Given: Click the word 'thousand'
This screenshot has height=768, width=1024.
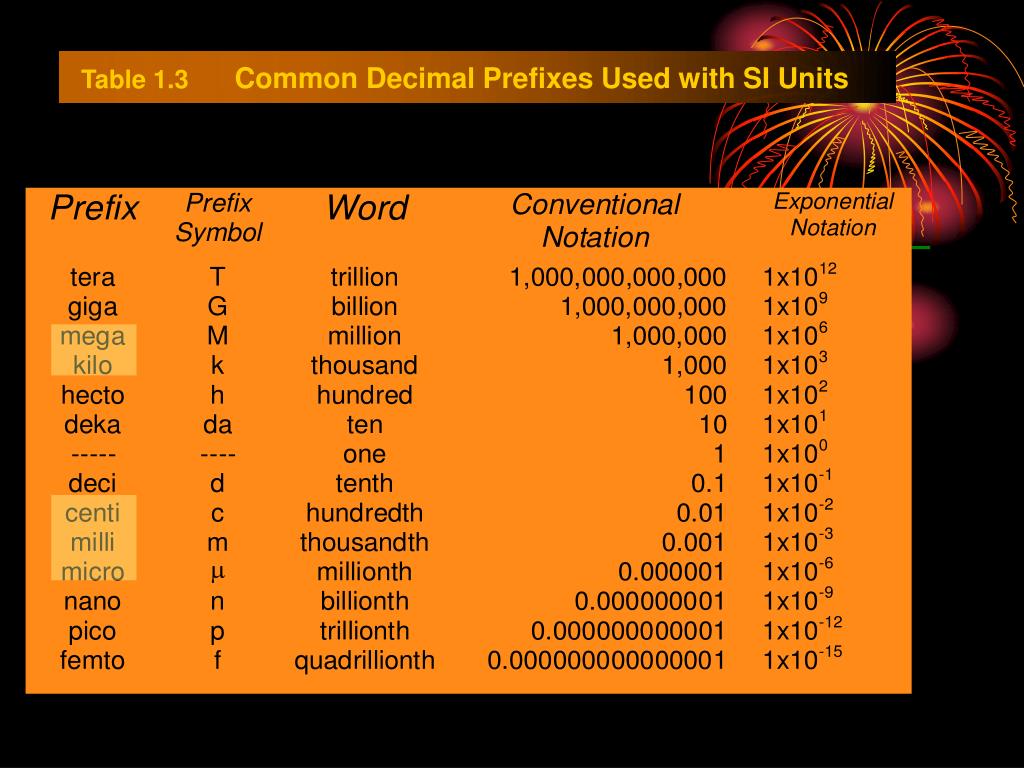Looking at the screenshot, I should click(x=364, y=365).
